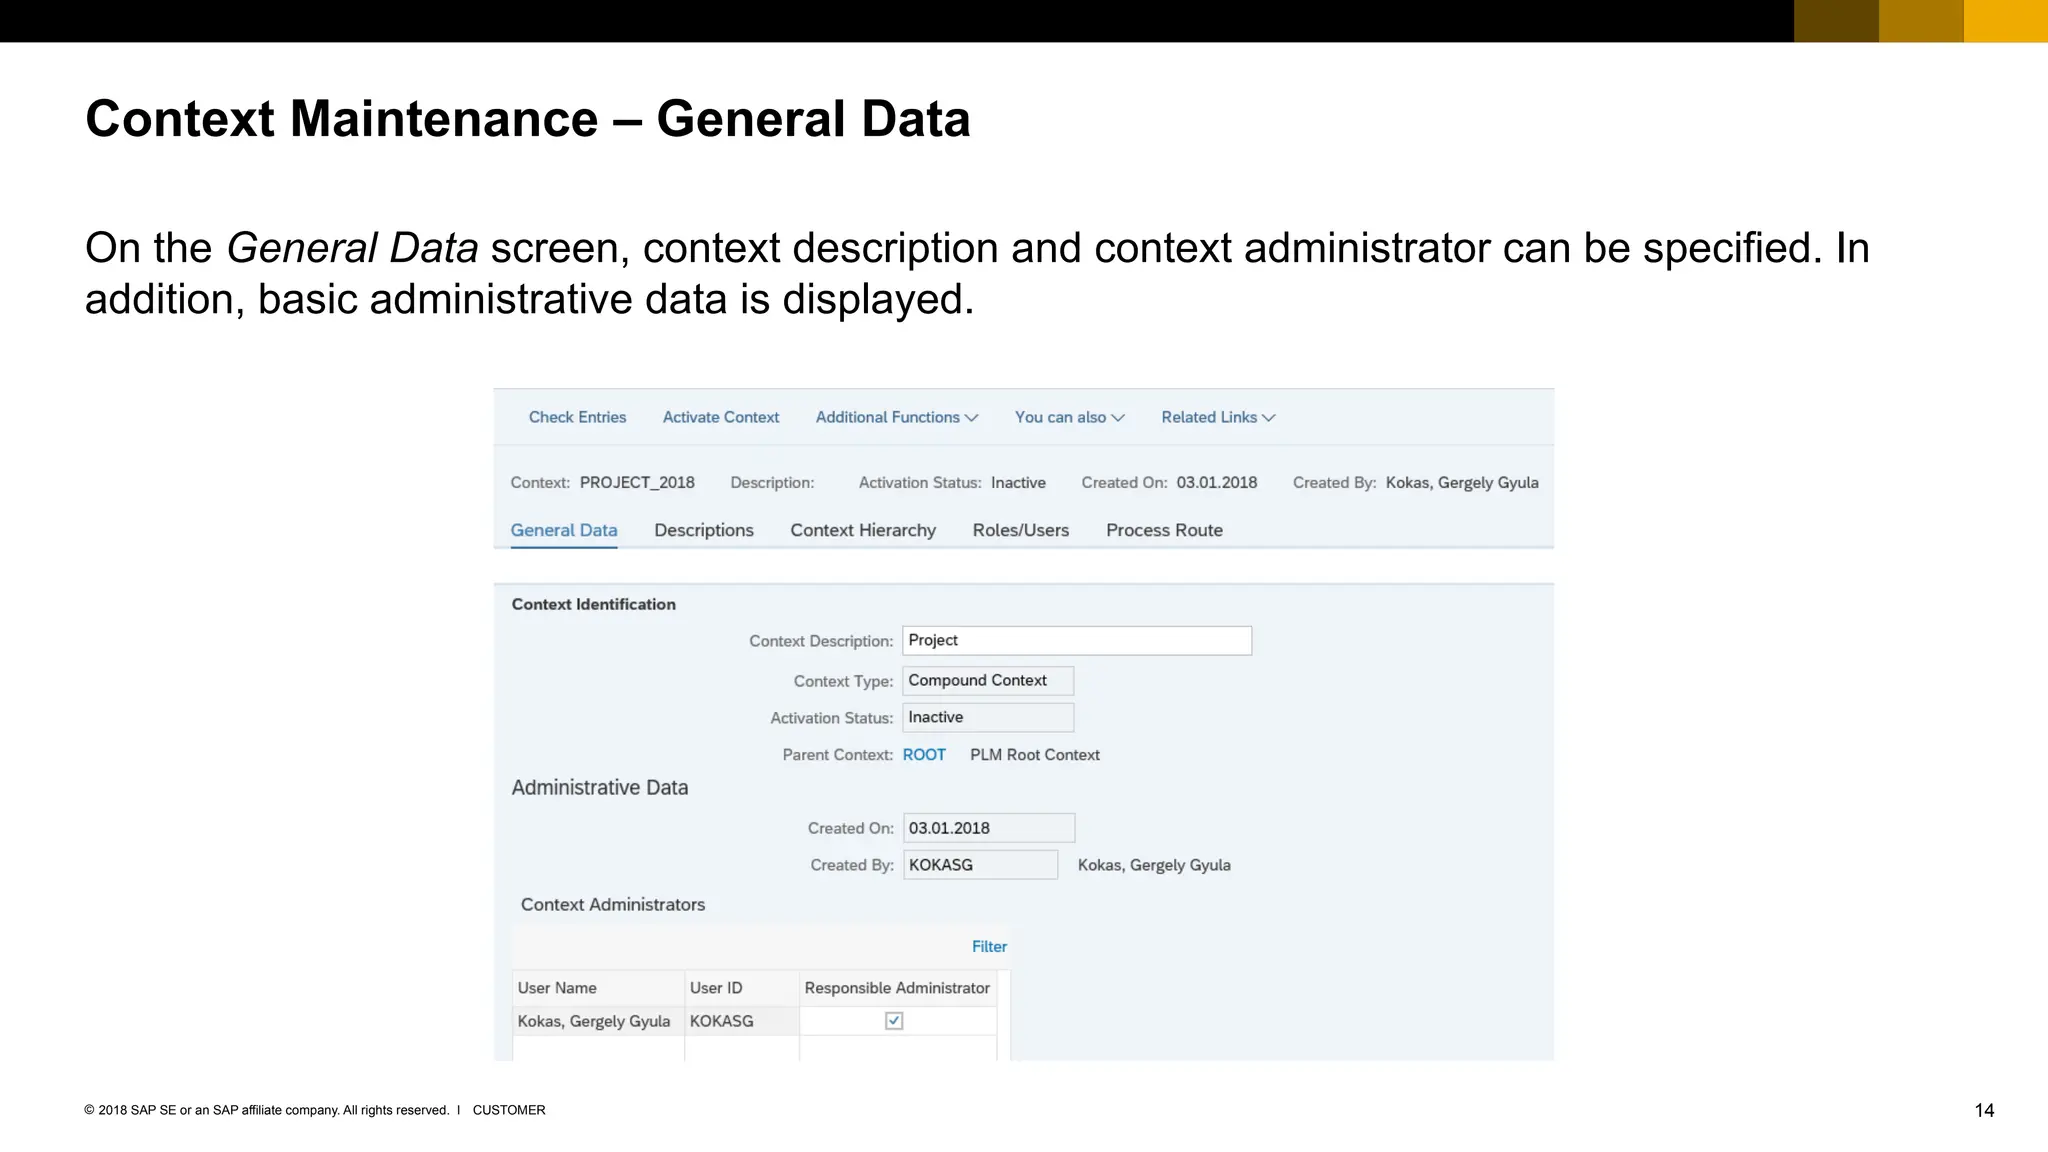Open the Additional Functions dropdown
2048x1152 pixels.
(x=897, y=417)
